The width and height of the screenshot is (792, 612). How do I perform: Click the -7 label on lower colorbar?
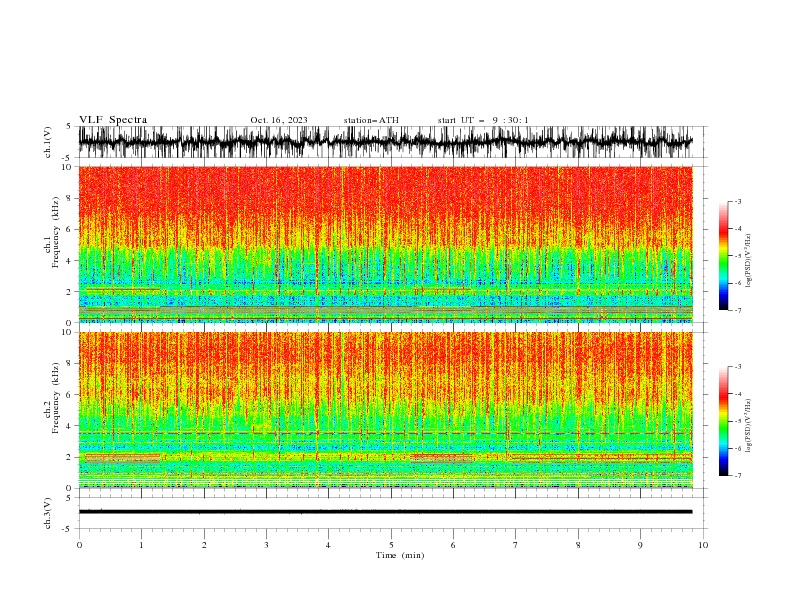[x=737, y=475]
